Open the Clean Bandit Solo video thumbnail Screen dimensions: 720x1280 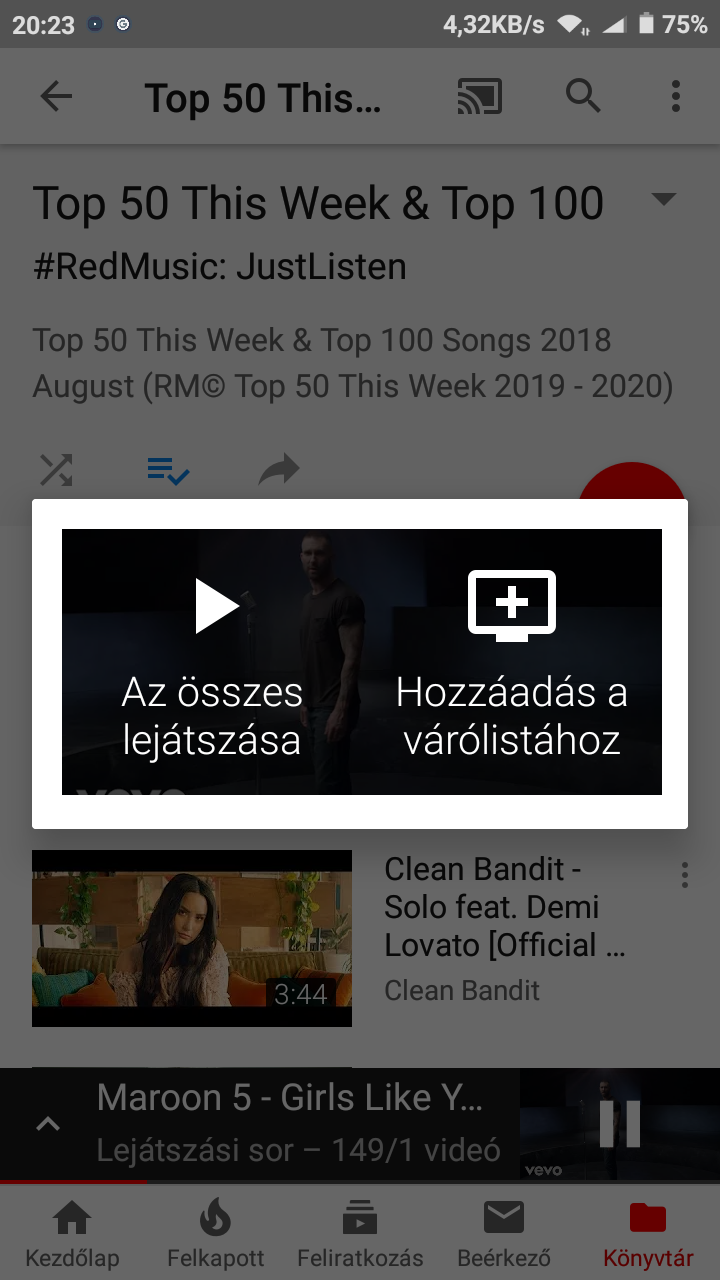tap(192, 938)
